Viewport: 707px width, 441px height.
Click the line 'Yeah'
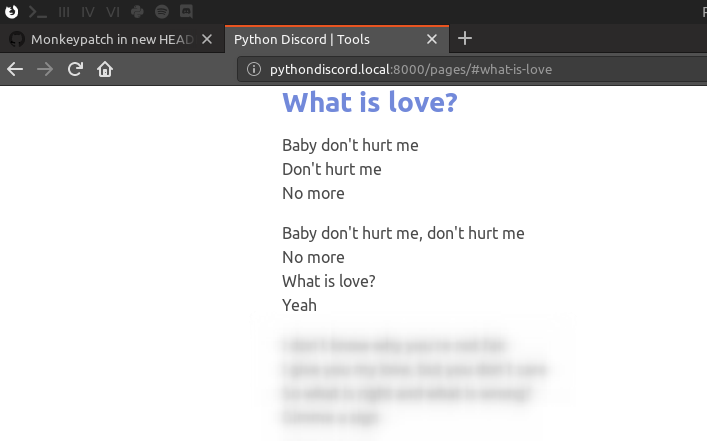tap(299, 305)
